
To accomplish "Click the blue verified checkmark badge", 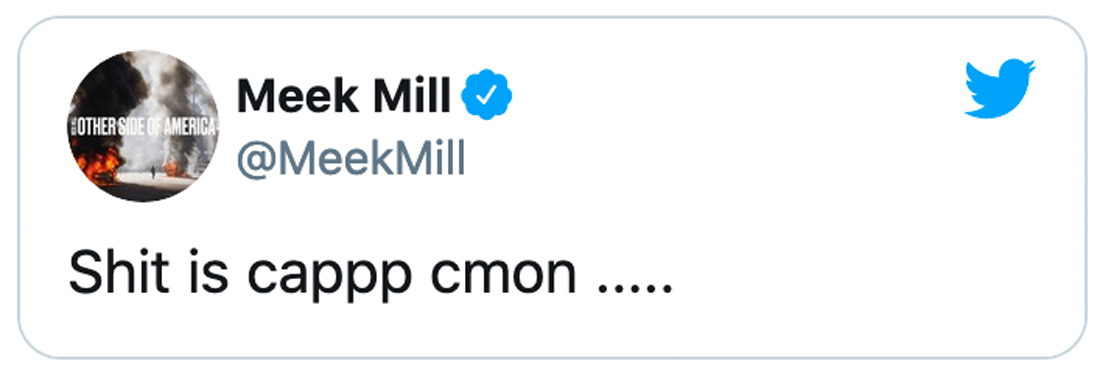I will [x=487, y=95].
